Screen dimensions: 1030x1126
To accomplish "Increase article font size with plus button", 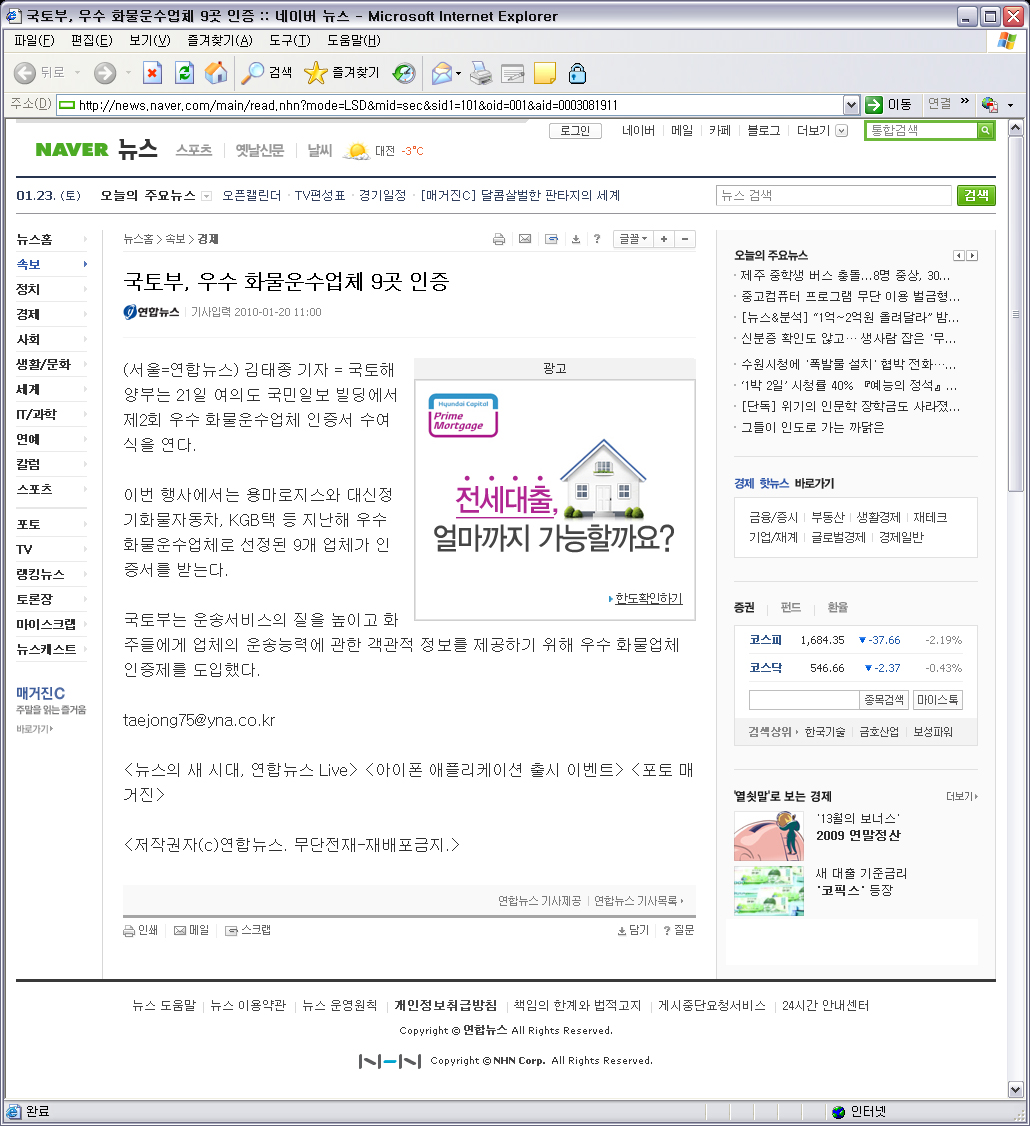I will point(664,239).
